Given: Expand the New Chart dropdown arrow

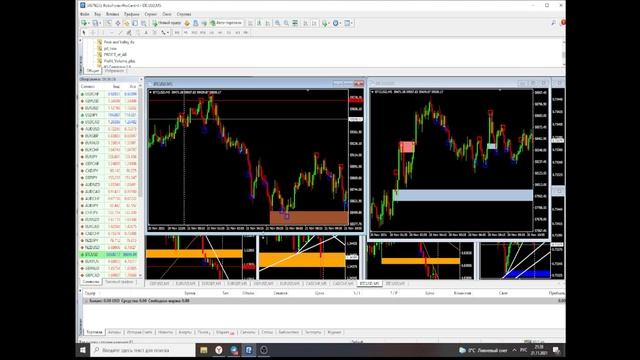Looking at the screenshot, I should pyautogui.click(x=89, y=23).
